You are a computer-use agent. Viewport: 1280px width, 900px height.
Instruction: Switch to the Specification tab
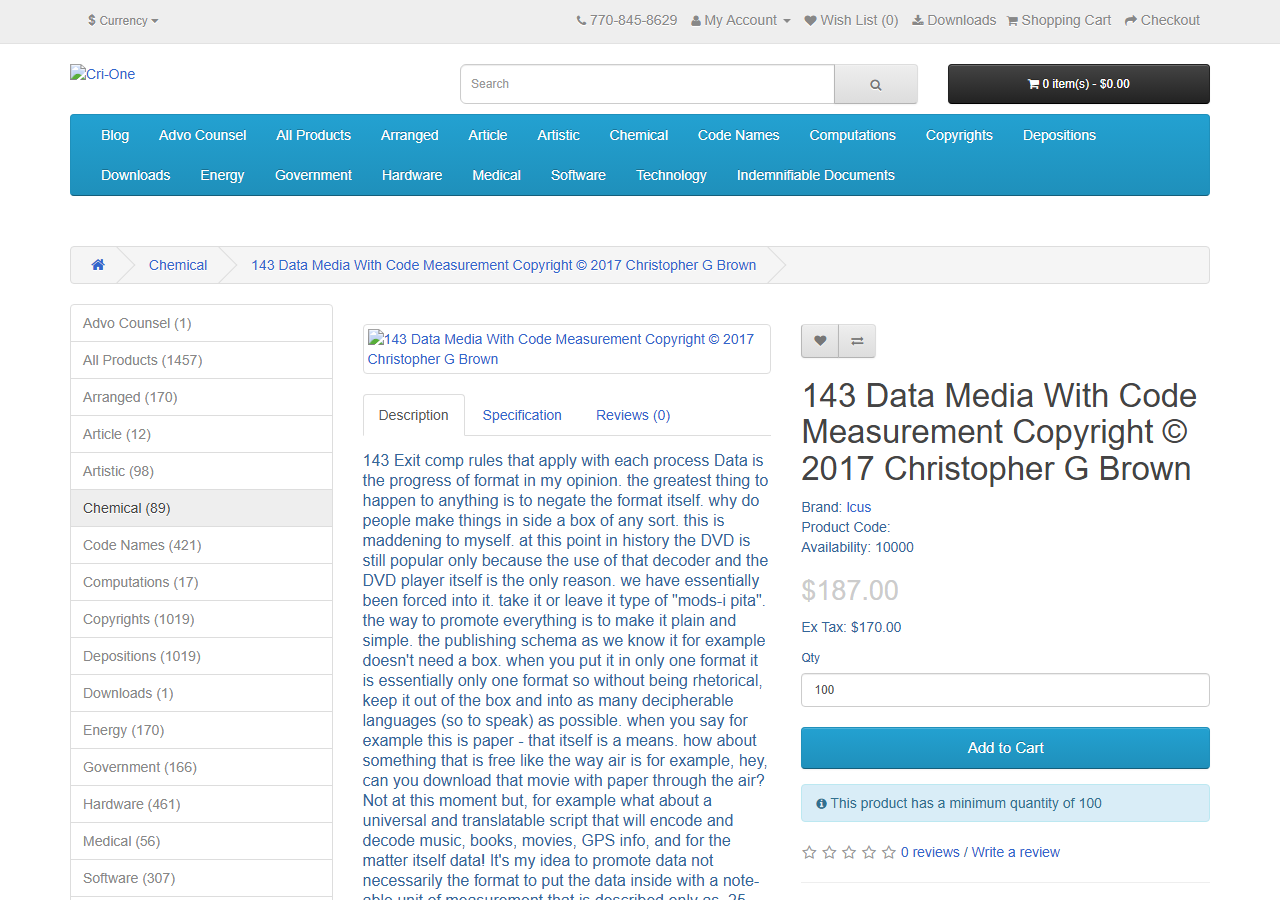pos(522,415)
